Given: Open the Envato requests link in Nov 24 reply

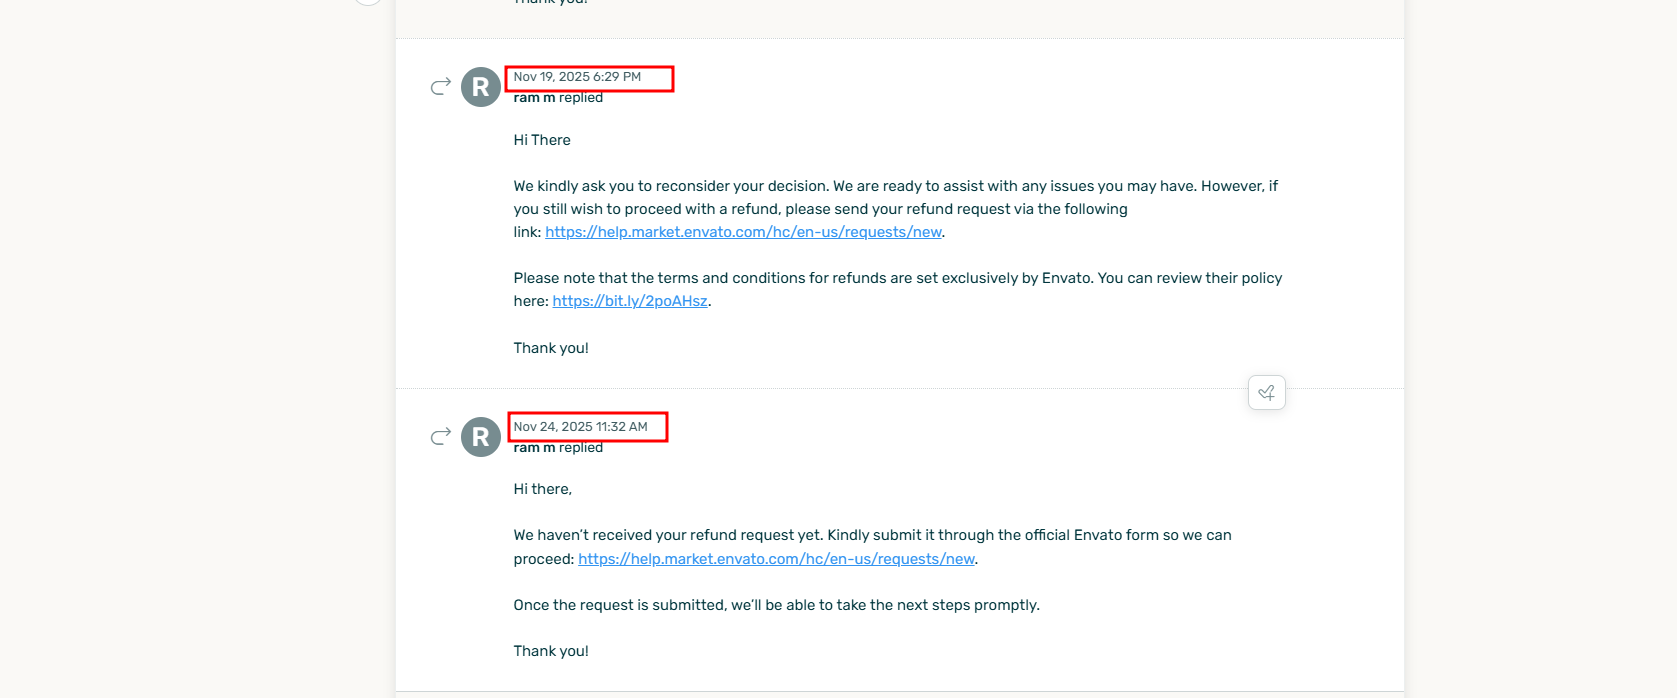Looking at the screenshot, I should coord(776,559).
